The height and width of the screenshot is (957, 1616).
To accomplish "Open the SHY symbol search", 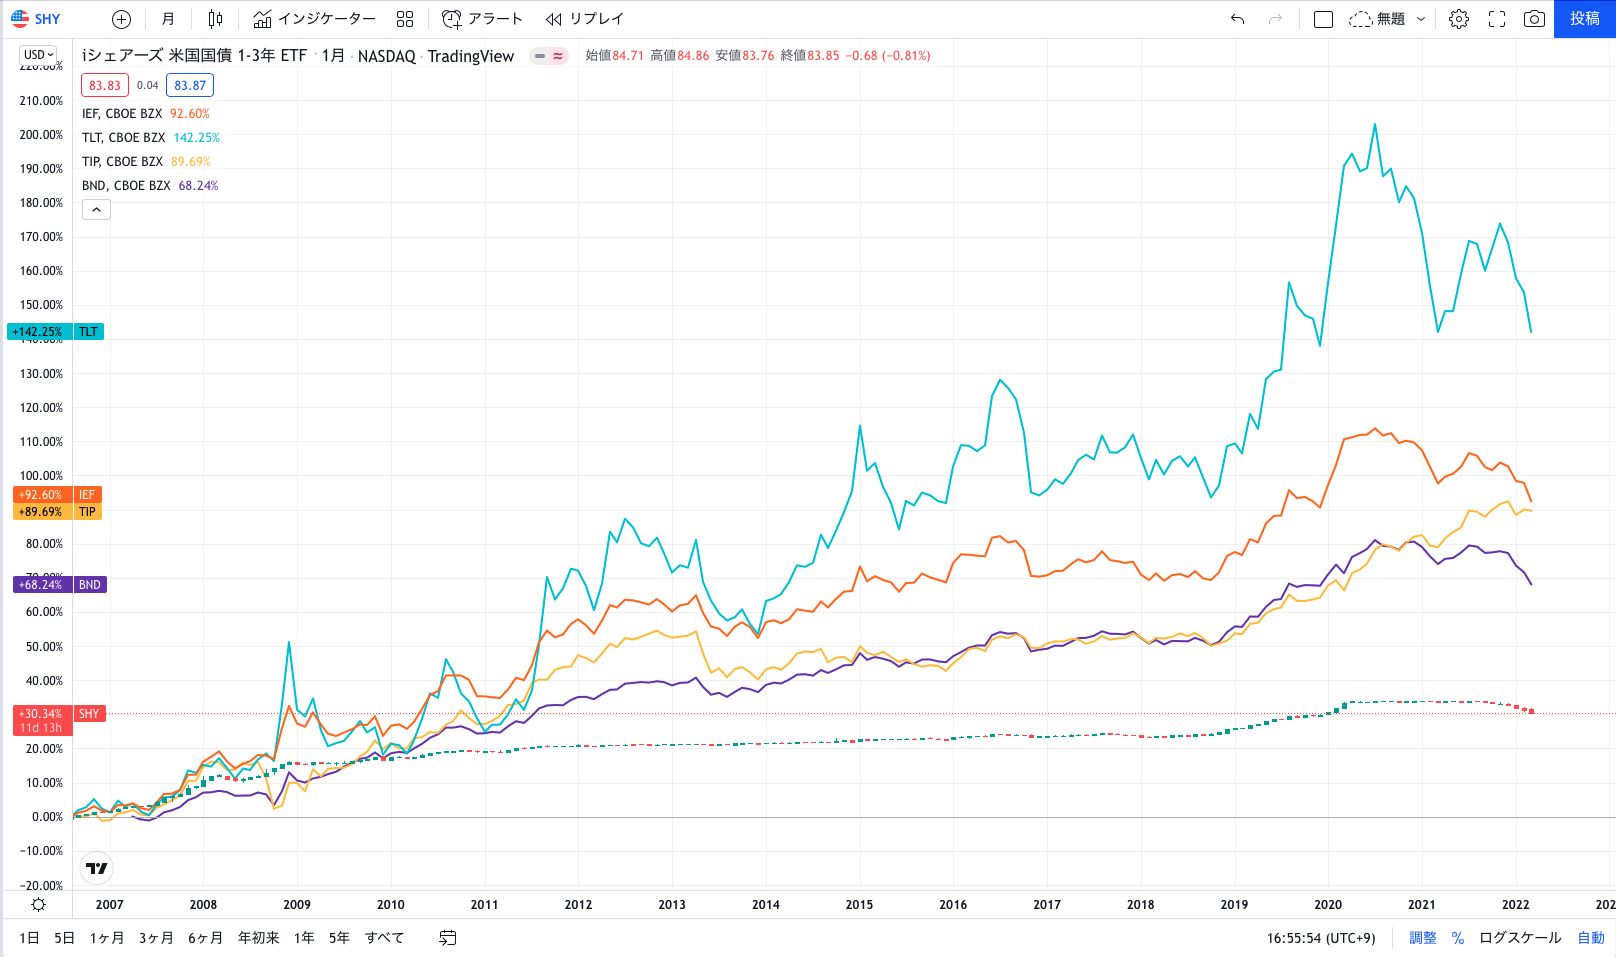I will 36,19.
